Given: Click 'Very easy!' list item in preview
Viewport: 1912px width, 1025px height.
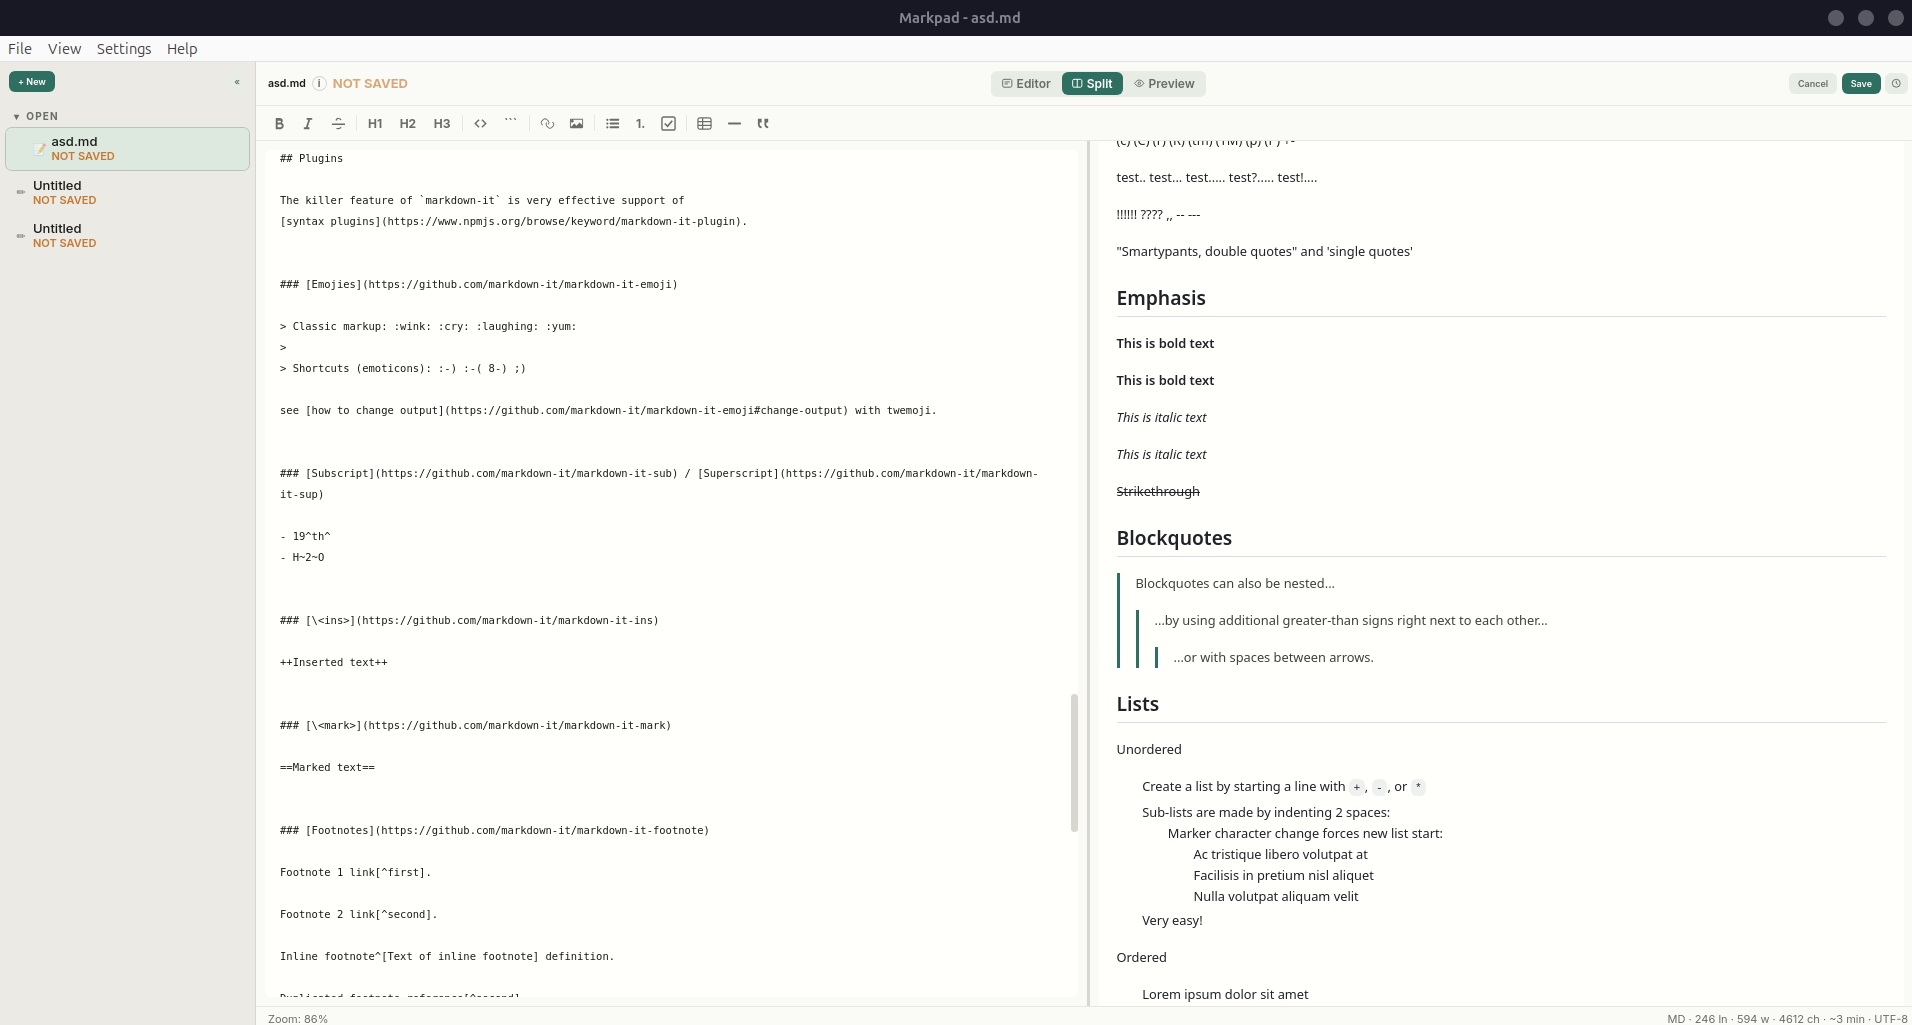Looking at the screenshot, I should [x=1172, y=920].
